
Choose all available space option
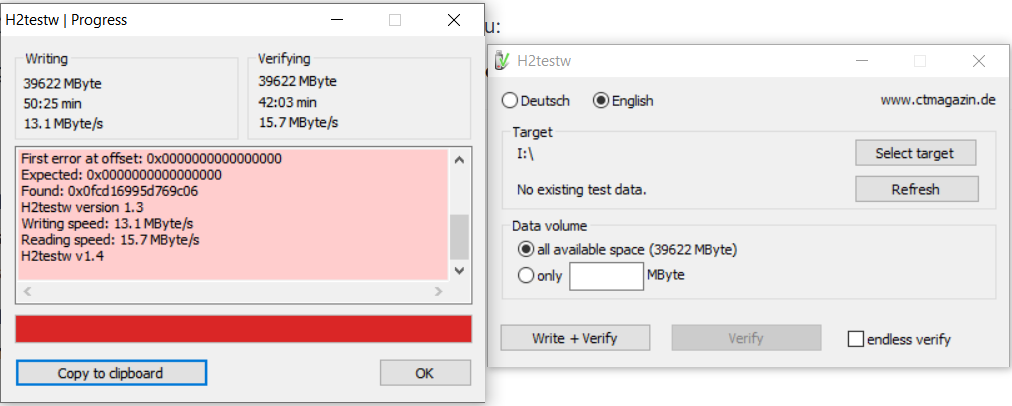click(628, 249)
